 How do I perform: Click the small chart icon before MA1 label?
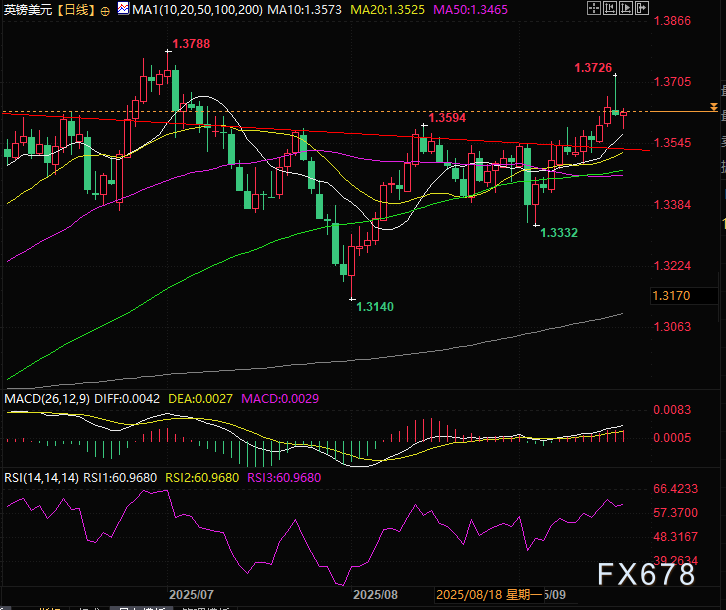click(123, 9)
